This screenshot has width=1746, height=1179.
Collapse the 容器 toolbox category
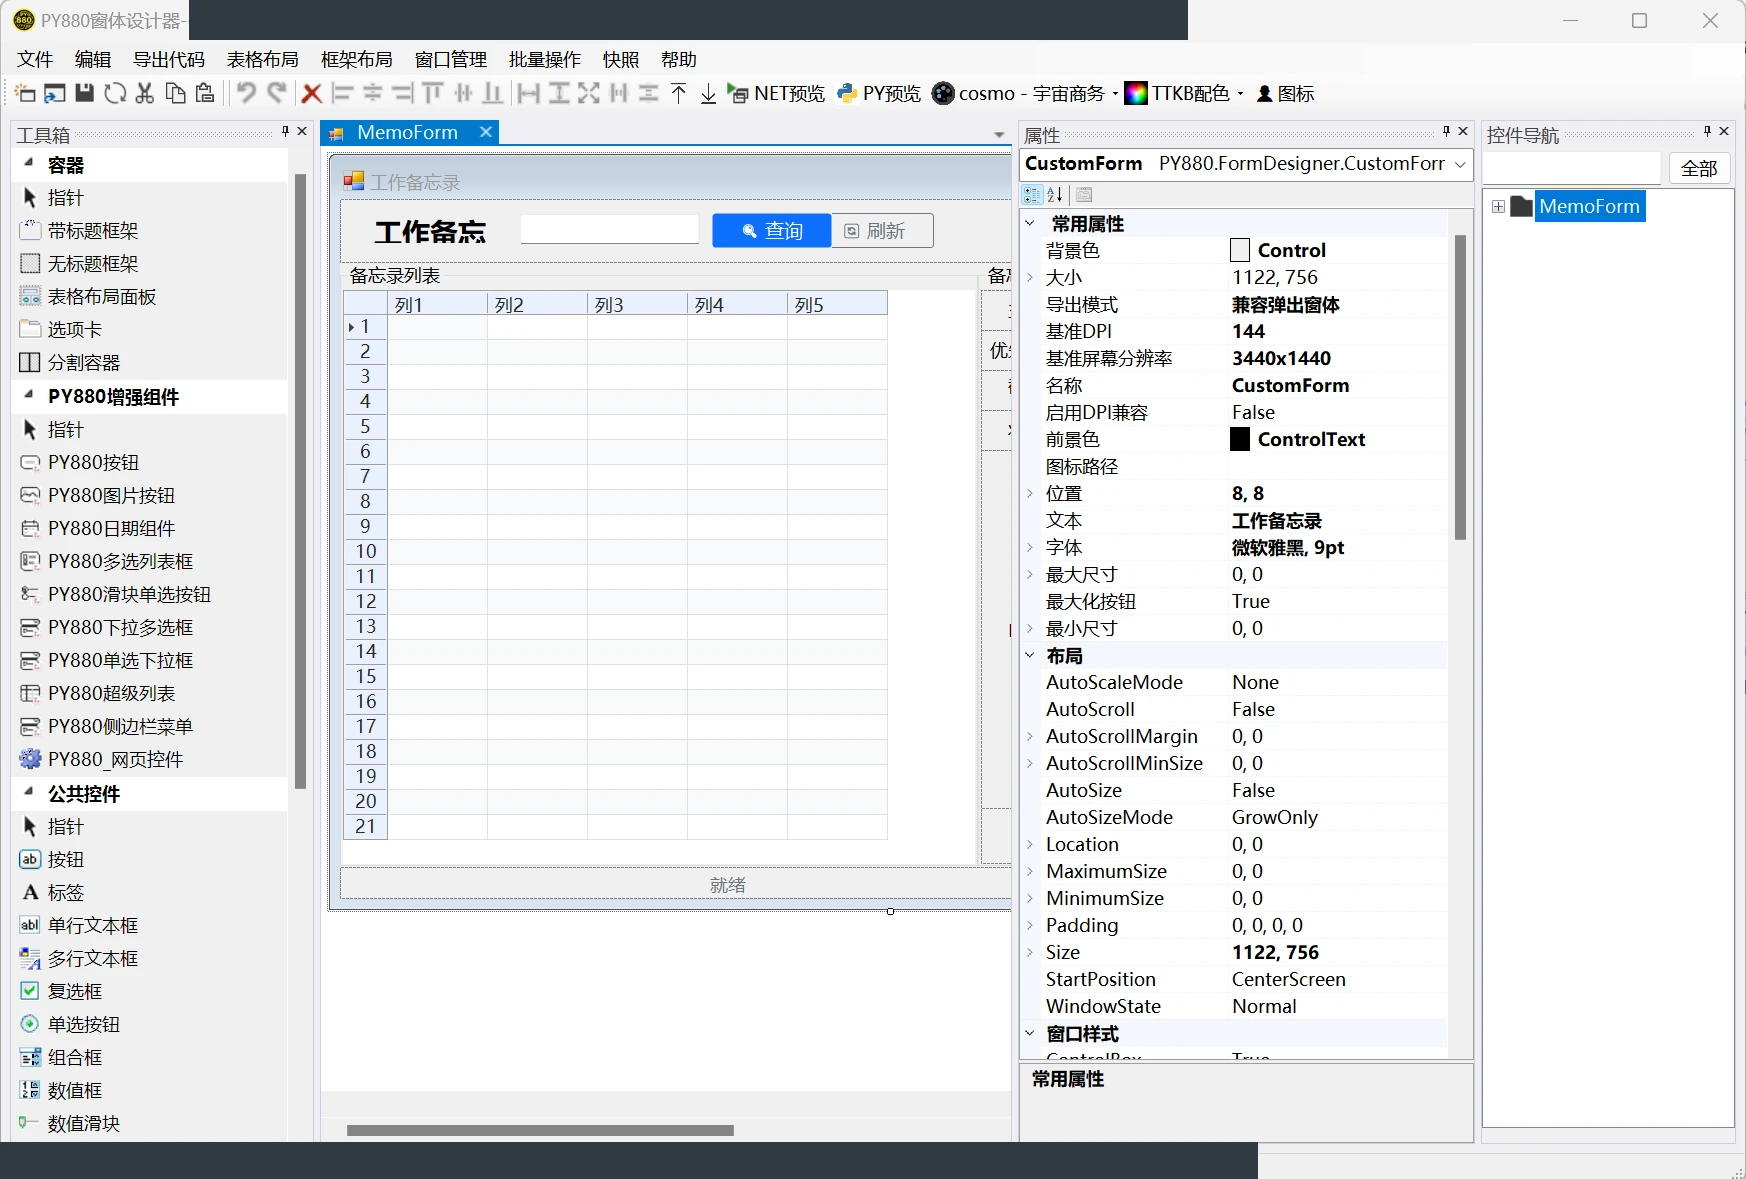click(x=29, y=164)
